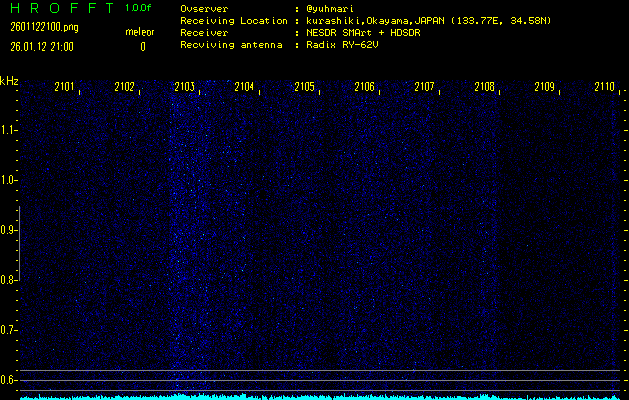Select the Radix RY-62V antenna text
This screenshot has height=400, width=629.
(x=342, y=45)
